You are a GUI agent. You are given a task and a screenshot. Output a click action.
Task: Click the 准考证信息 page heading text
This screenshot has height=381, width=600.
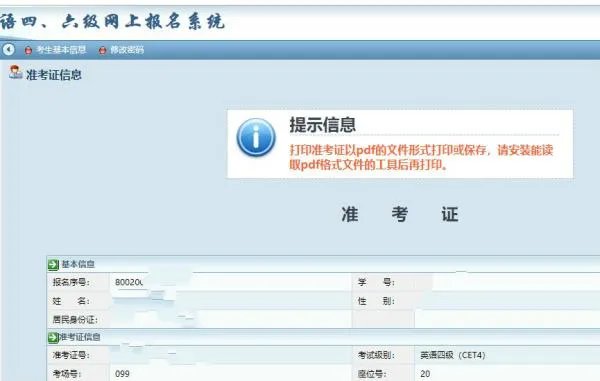coord(54,75)
